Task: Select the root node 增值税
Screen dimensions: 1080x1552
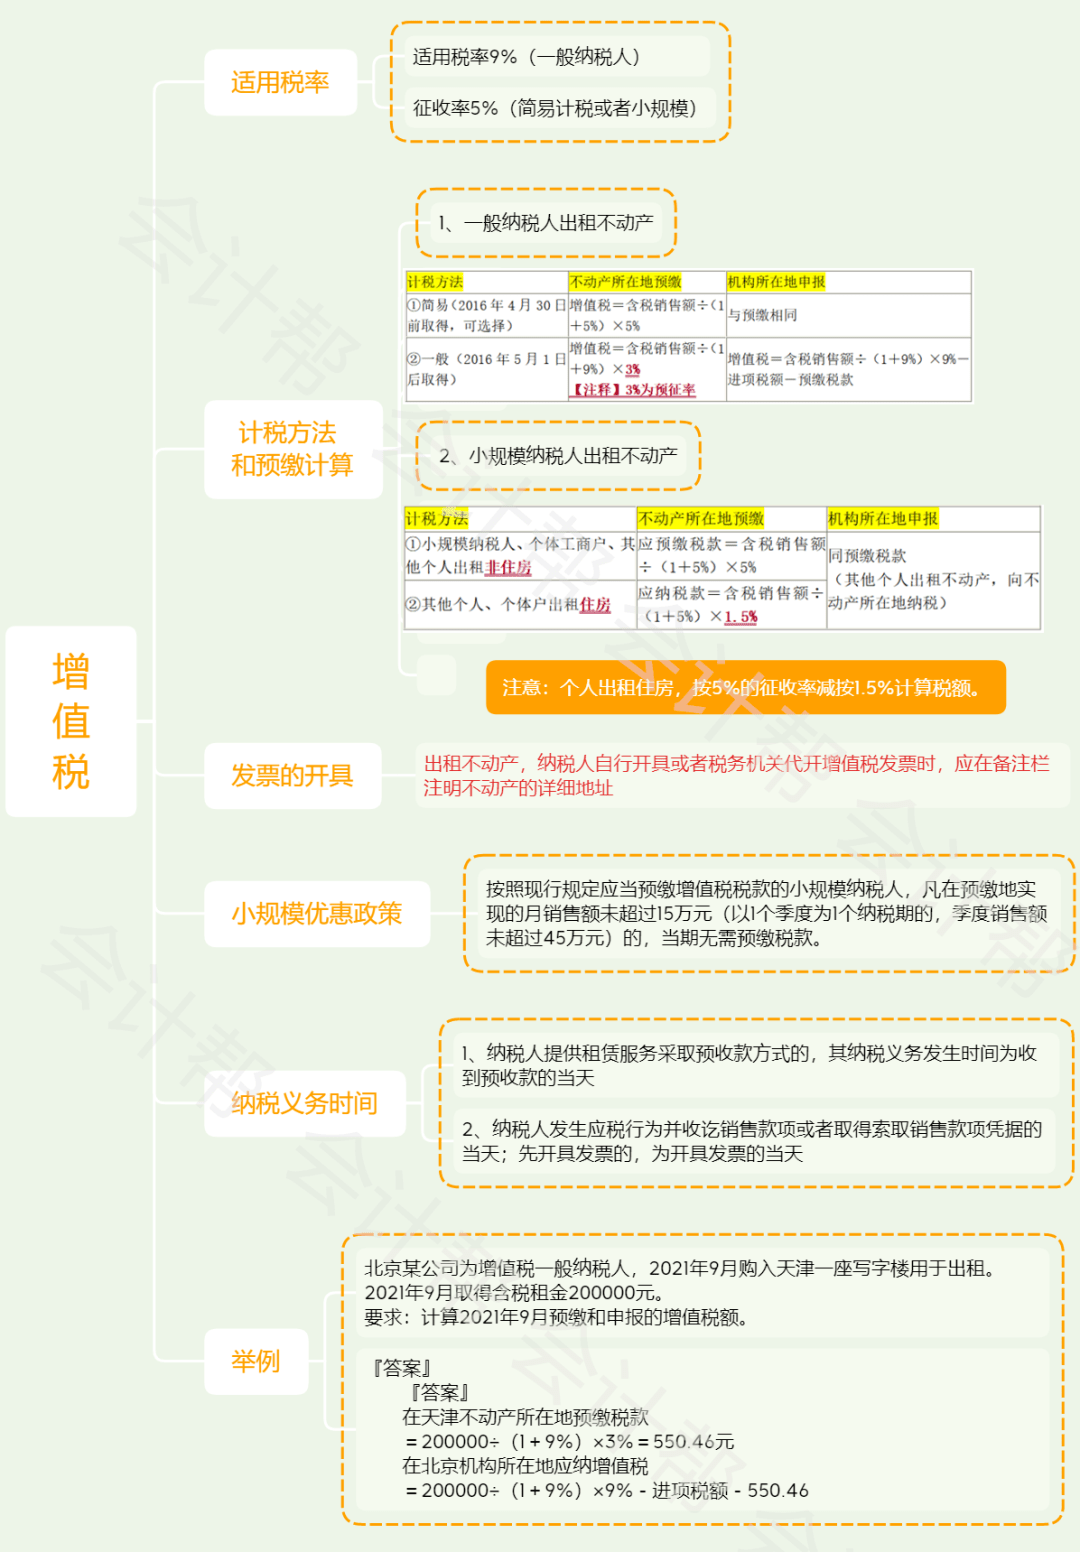Action: (71, 721)
